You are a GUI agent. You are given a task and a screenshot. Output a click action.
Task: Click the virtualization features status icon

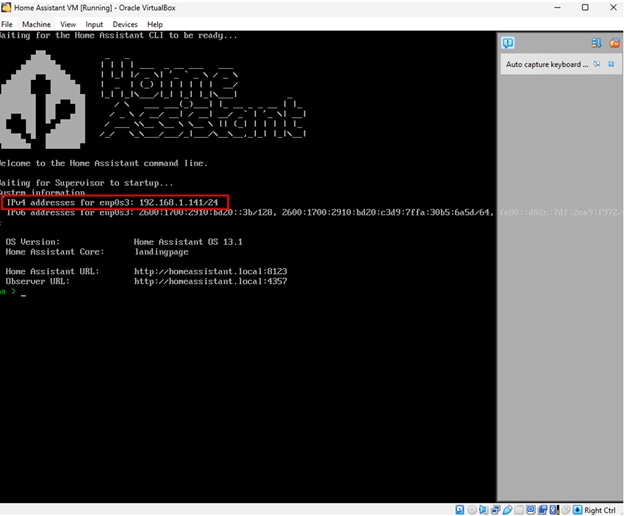(554, 510)
